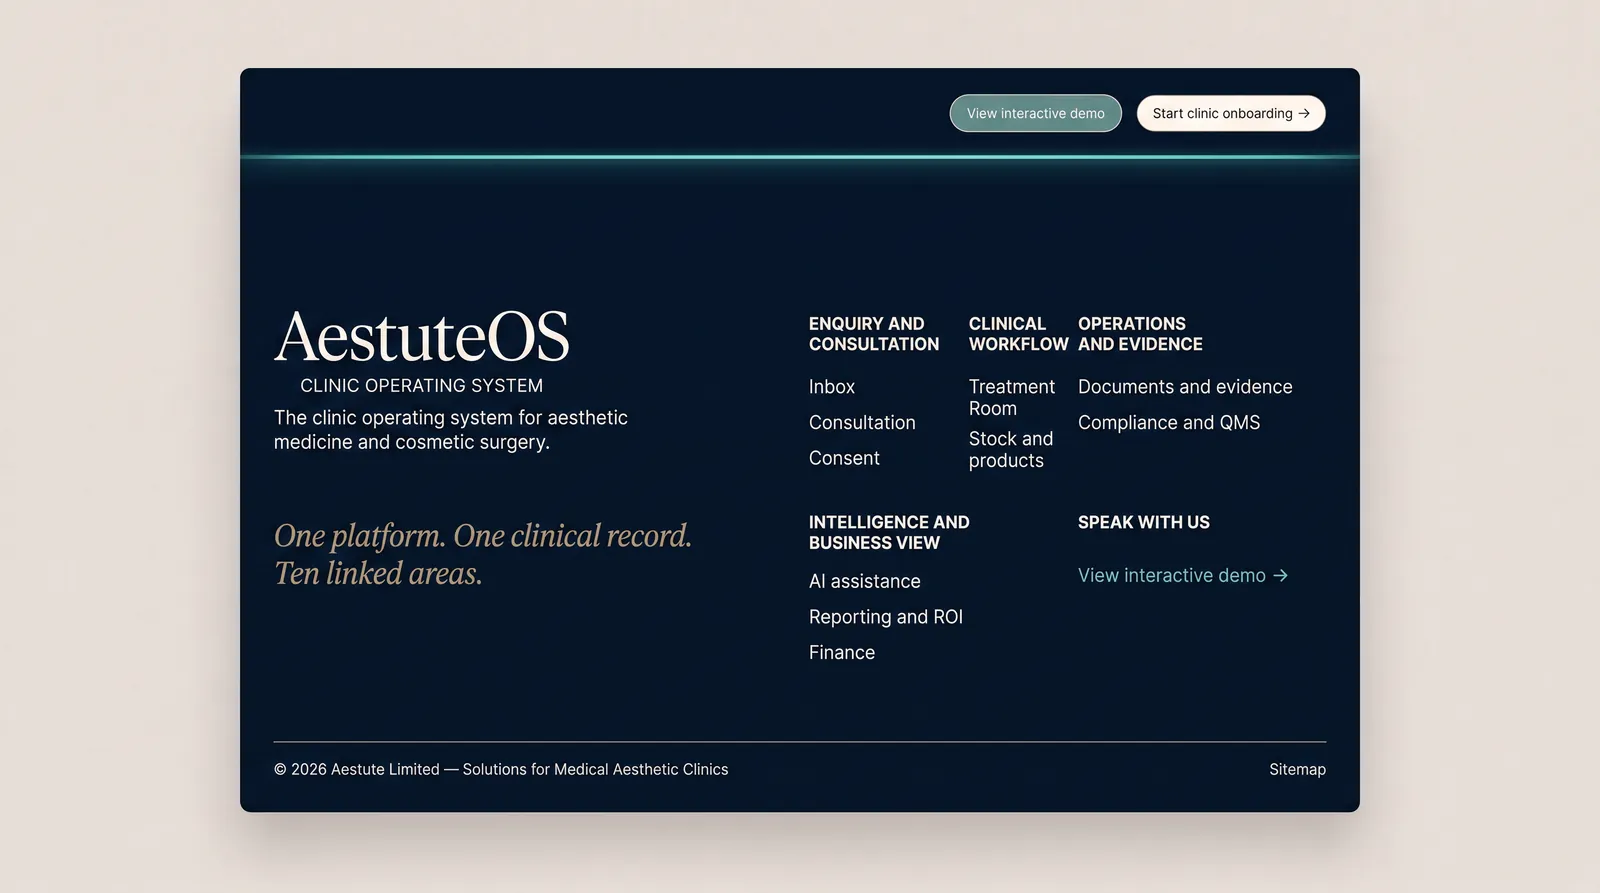This screenshot has height=893, width=1600.
Task: Click the copyright 2026 Aestute Limited text
Action: tap(501, 769)
